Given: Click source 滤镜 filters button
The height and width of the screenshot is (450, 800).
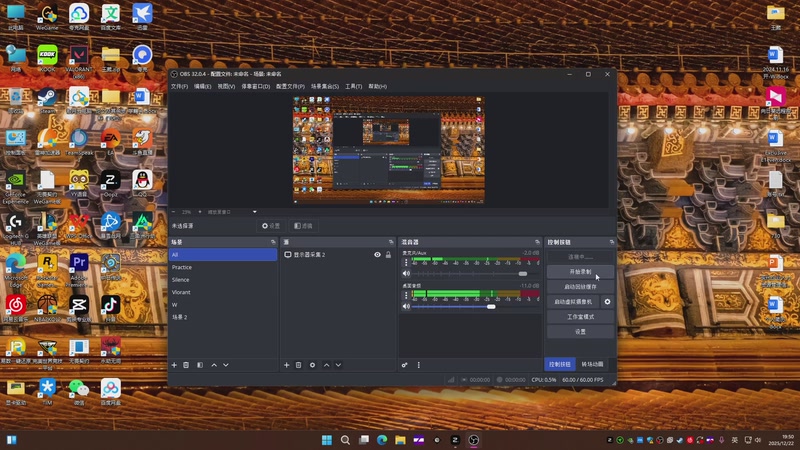Looking at the screenshot, I should (x=303, y=226).
